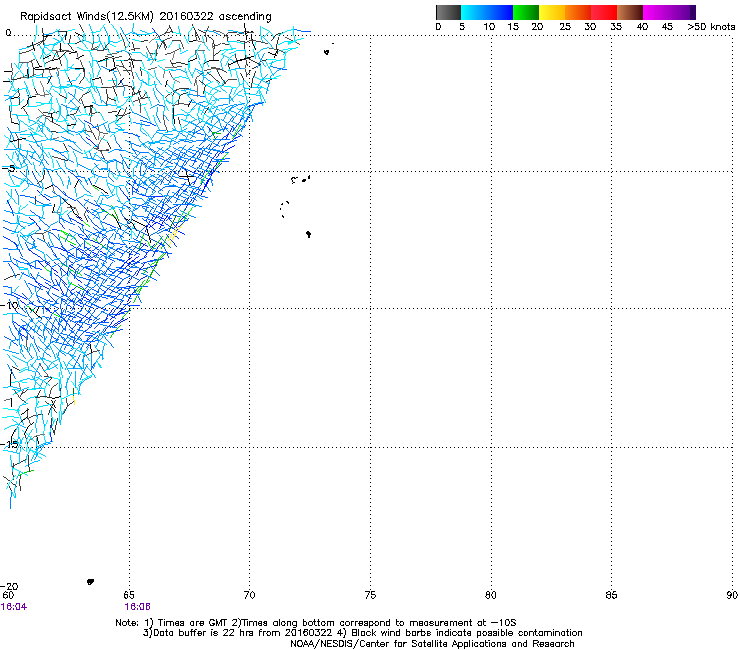This screenshot has width=740, height=650.
Task: Click the longitude label '80'
Action: [x=491, y=595]
